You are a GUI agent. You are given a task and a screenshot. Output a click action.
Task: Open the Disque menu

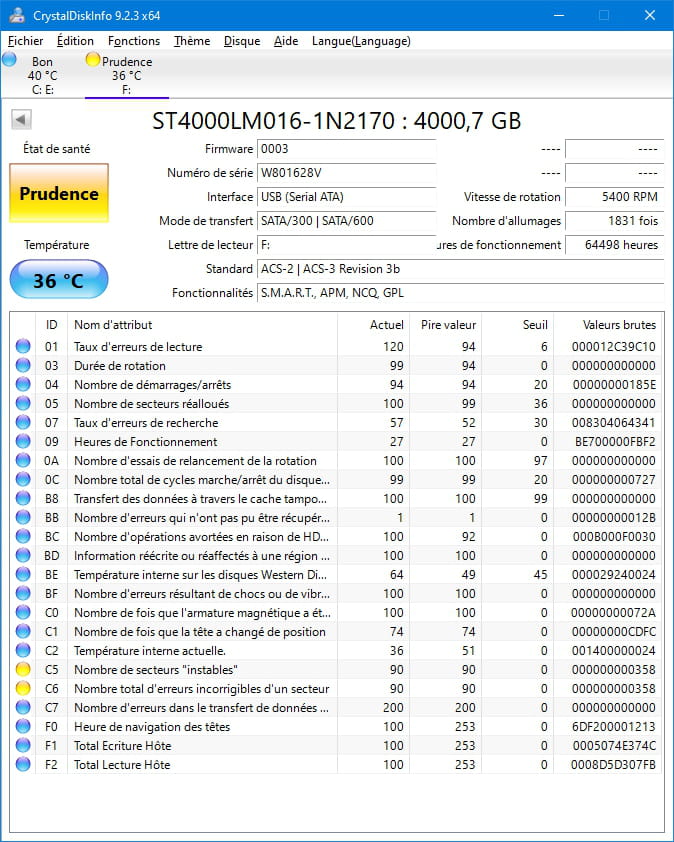pyautogui.click(x=242, y=41)
